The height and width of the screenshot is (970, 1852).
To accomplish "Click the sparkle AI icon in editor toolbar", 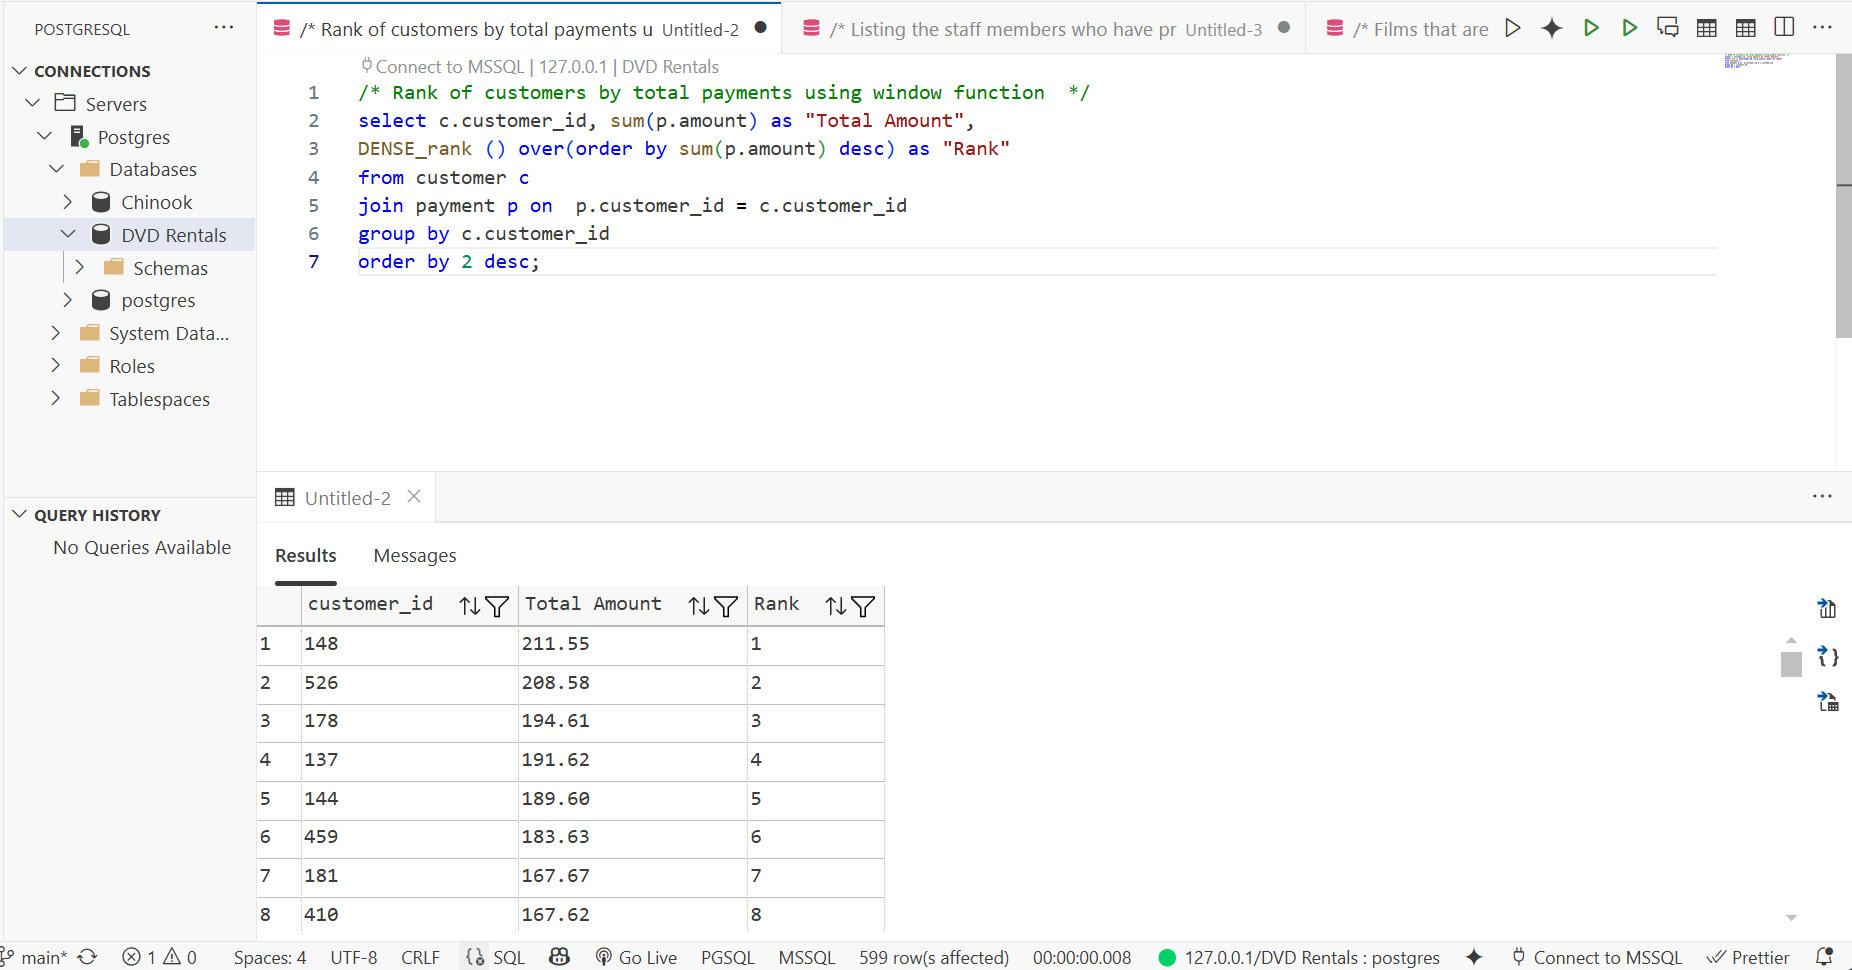I will (1552, 28).
